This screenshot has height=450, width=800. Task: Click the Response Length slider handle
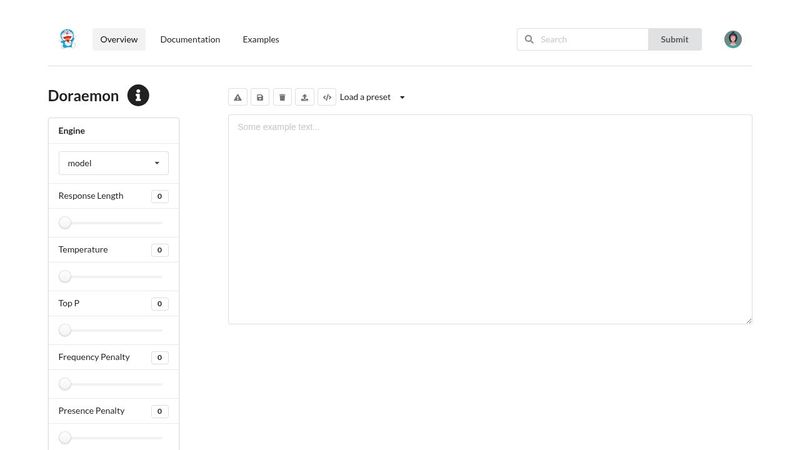65,222
